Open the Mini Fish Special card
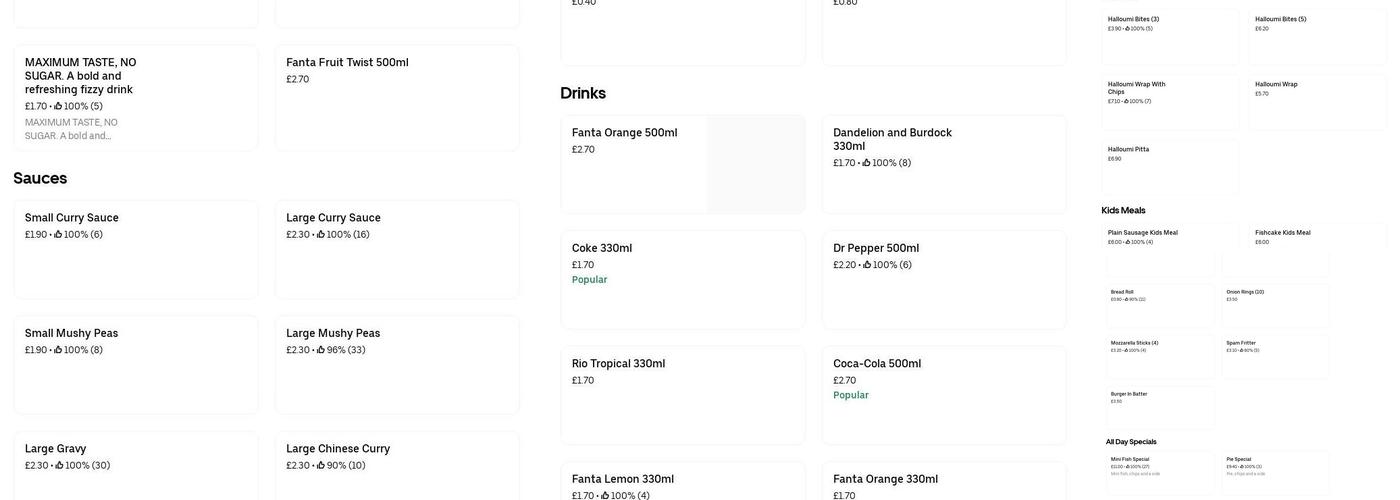Viewport: 1400px width, 500px height. coord(1160,471)
